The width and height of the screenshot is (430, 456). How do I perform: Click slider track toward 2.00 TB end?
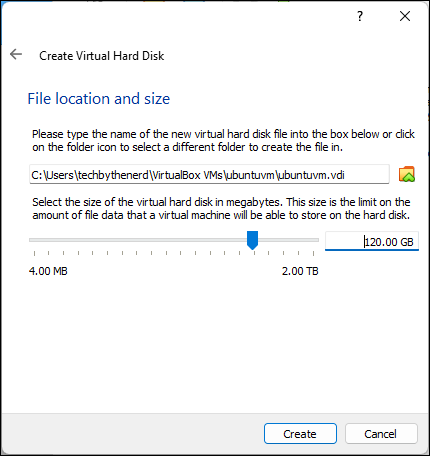(x=288, y=240)
